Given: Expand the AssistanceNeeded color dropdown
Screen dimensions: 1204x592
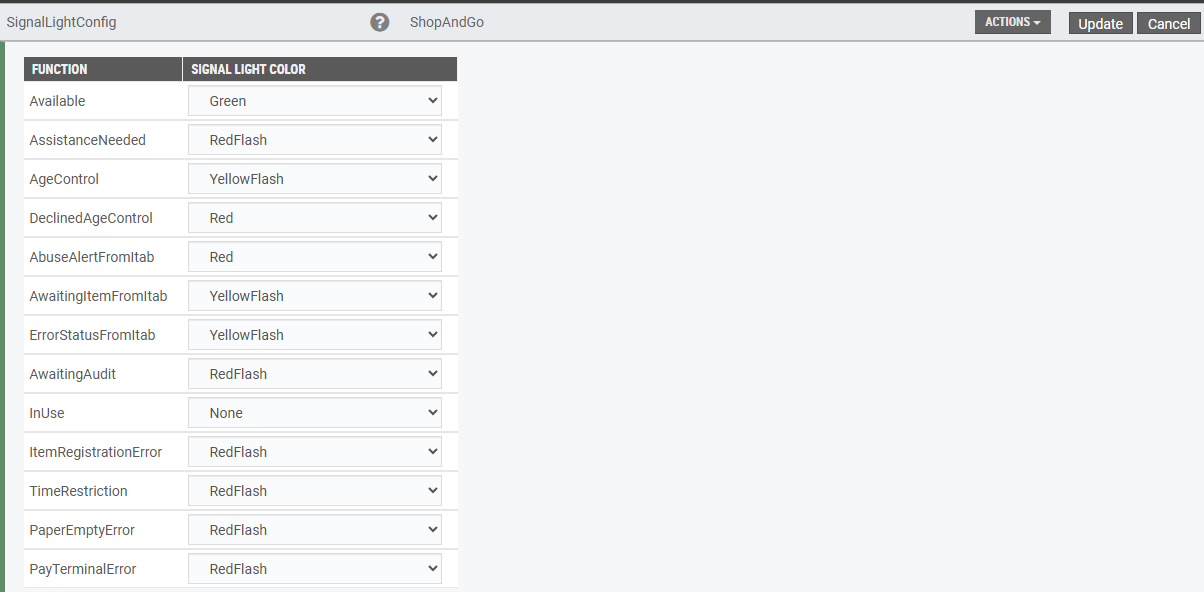Looking at the screenshot, I should click(x=315, y=140).
